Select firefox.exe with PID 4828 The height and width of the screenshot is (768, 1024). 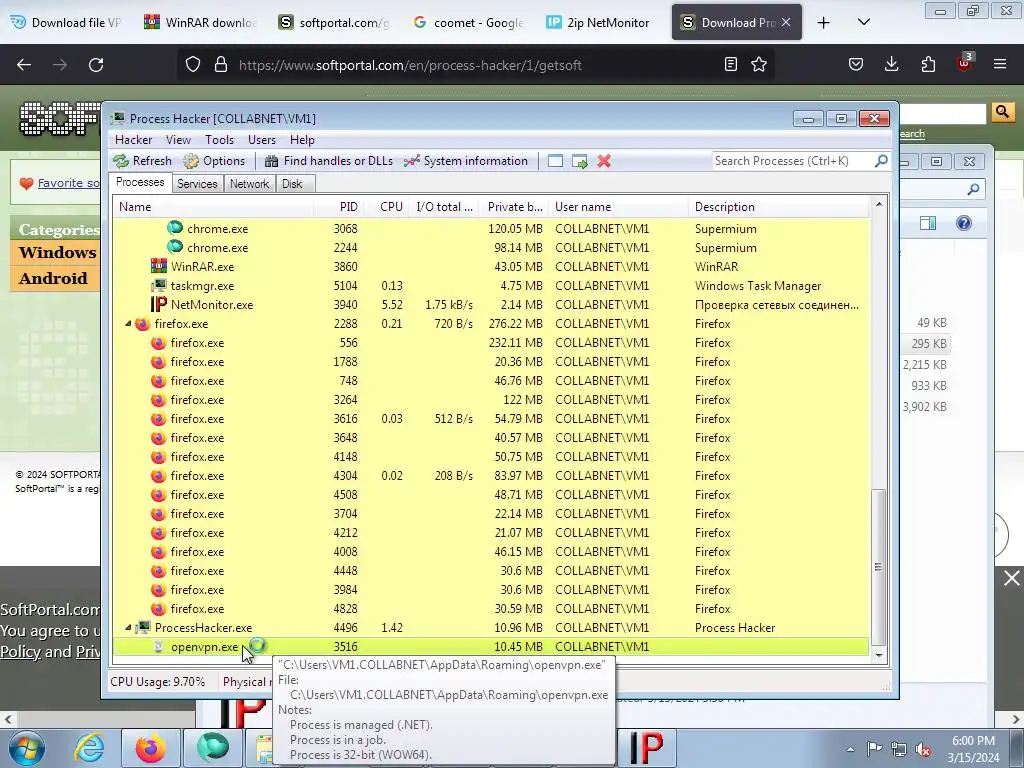(x=491, y=609)
